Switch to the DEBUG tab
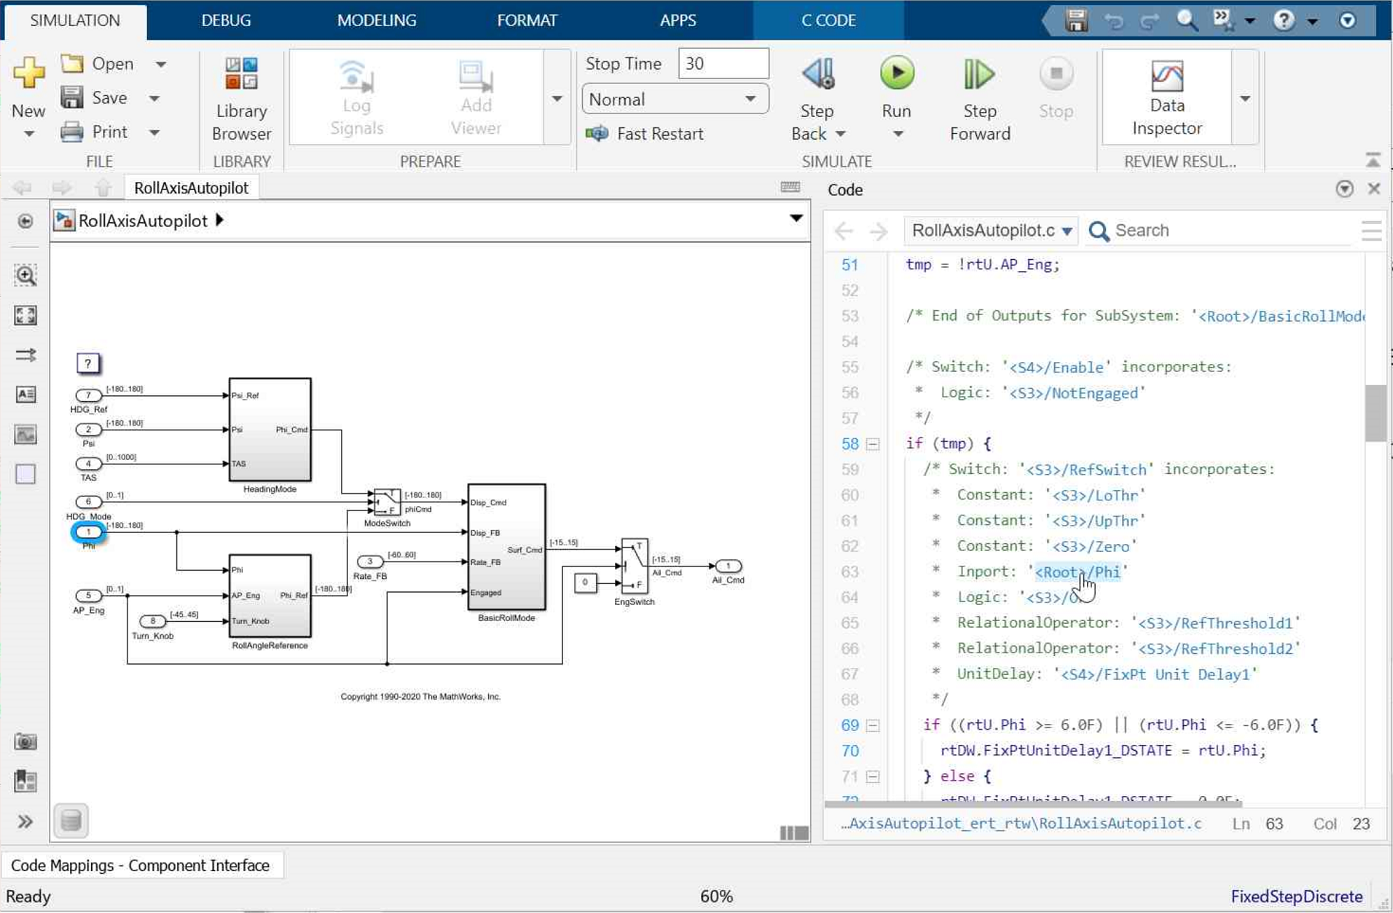Screen dimensions: 1393x913 tap(226, 20)
